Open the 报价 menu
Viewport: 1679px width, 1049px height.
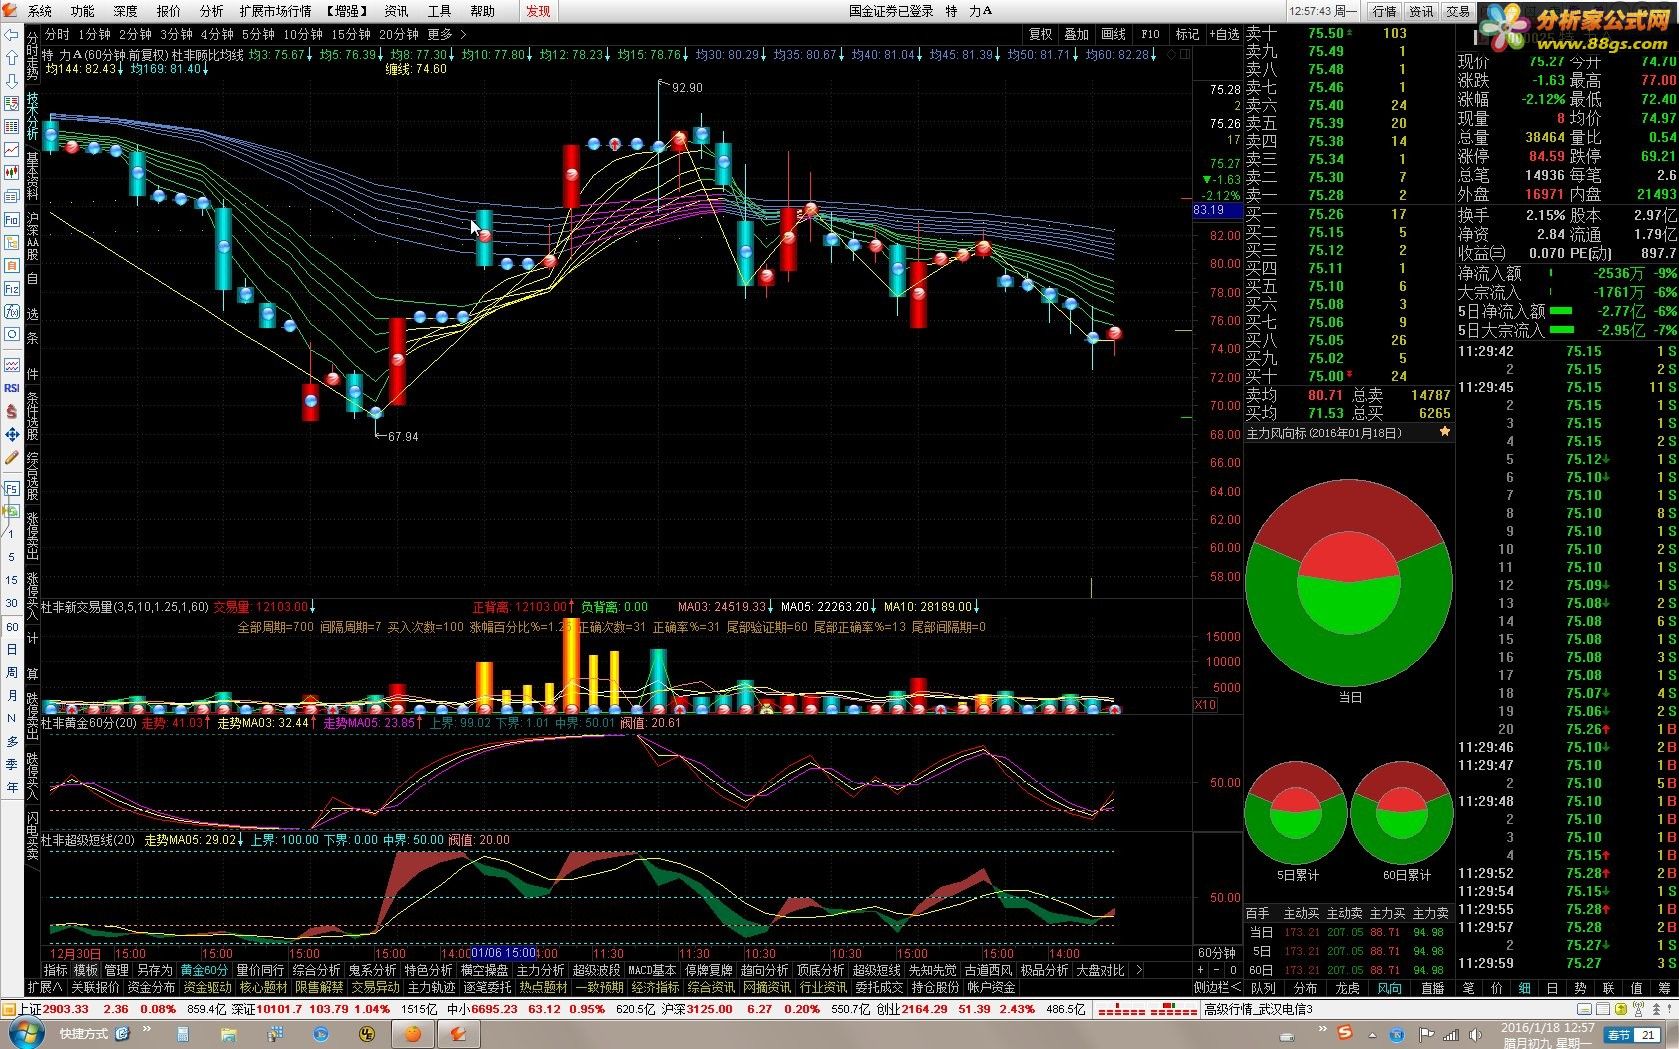pyautogui.click(x=169, y=11)
